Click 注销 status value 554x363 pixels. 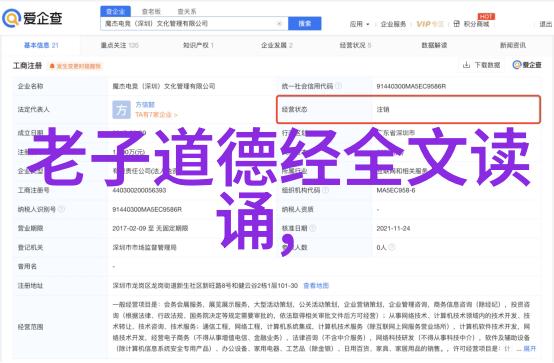(383, 110)
